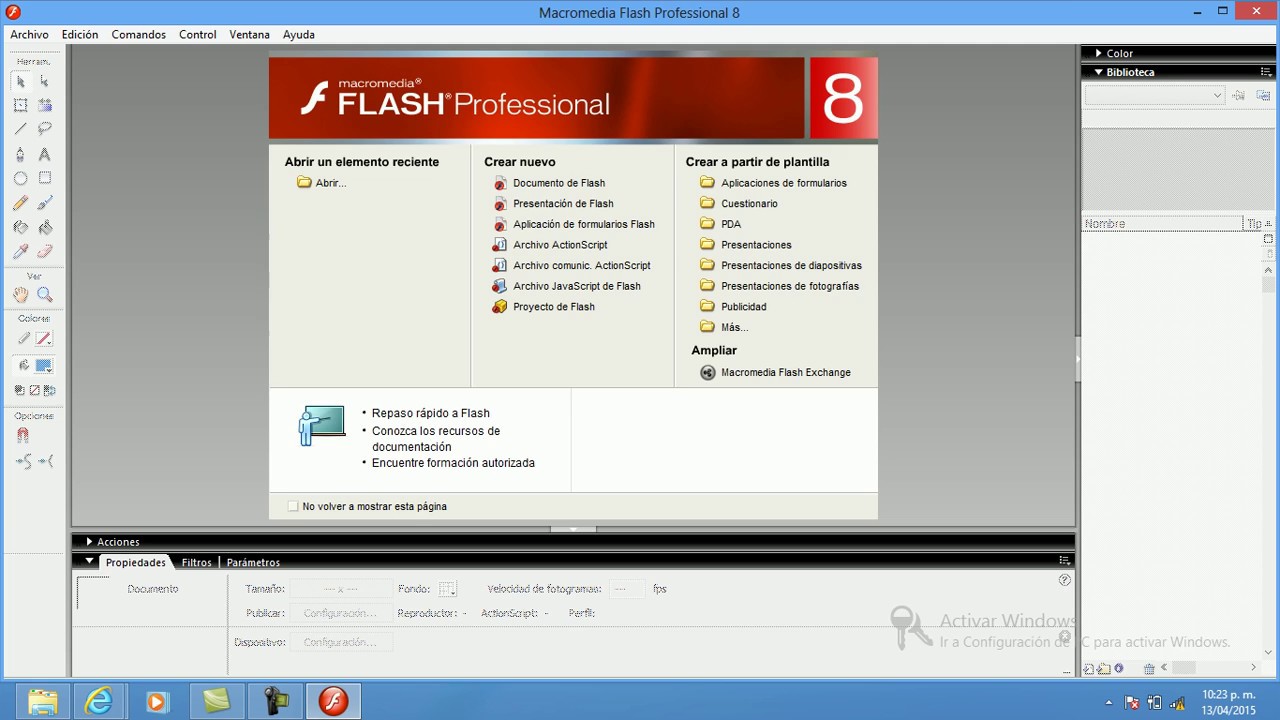Open the fill color swatch
This screenshot has width=1280, height=720.
coord(45,366)
